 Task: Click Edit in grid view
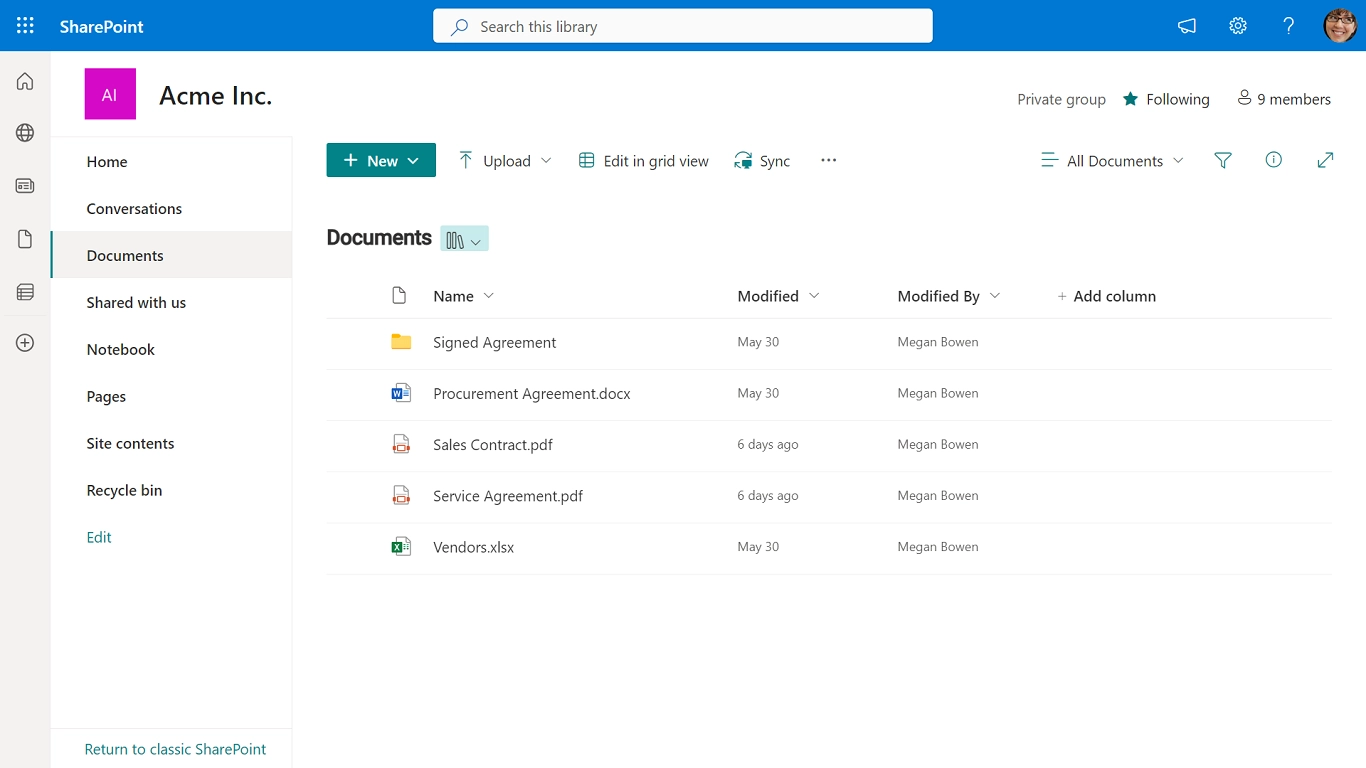pyautogui.click(x=644, y=160)
